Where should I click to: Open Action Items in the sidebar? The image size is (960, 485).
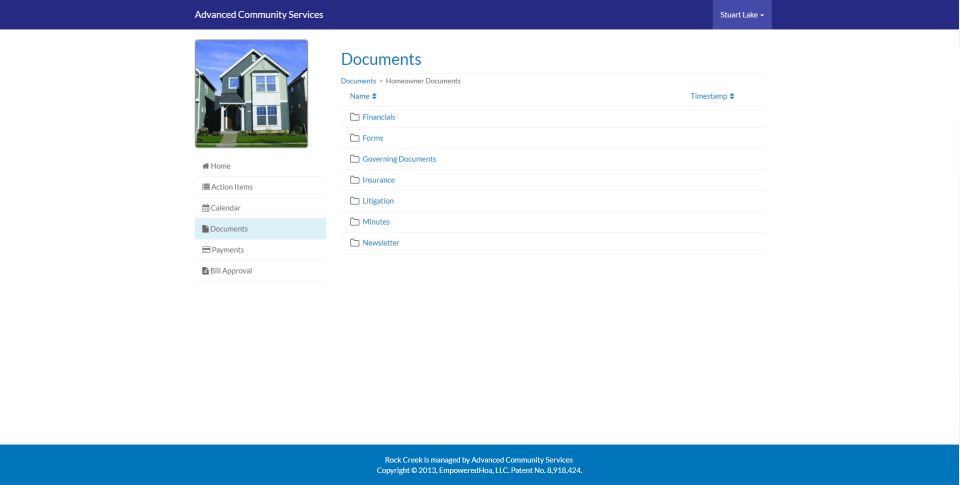[260, 187]
